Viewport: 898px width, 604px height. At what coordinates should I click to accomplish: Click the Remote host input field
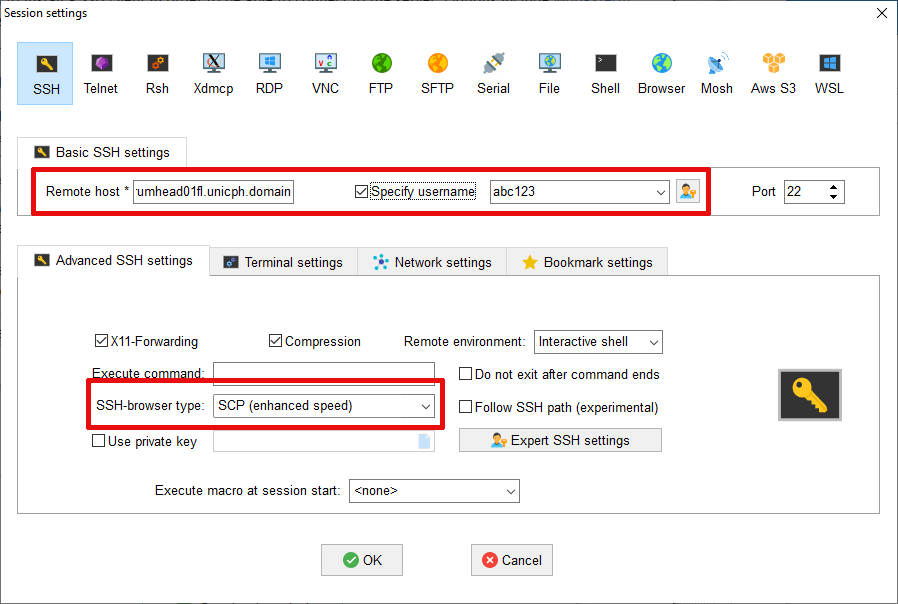[214, 191]
